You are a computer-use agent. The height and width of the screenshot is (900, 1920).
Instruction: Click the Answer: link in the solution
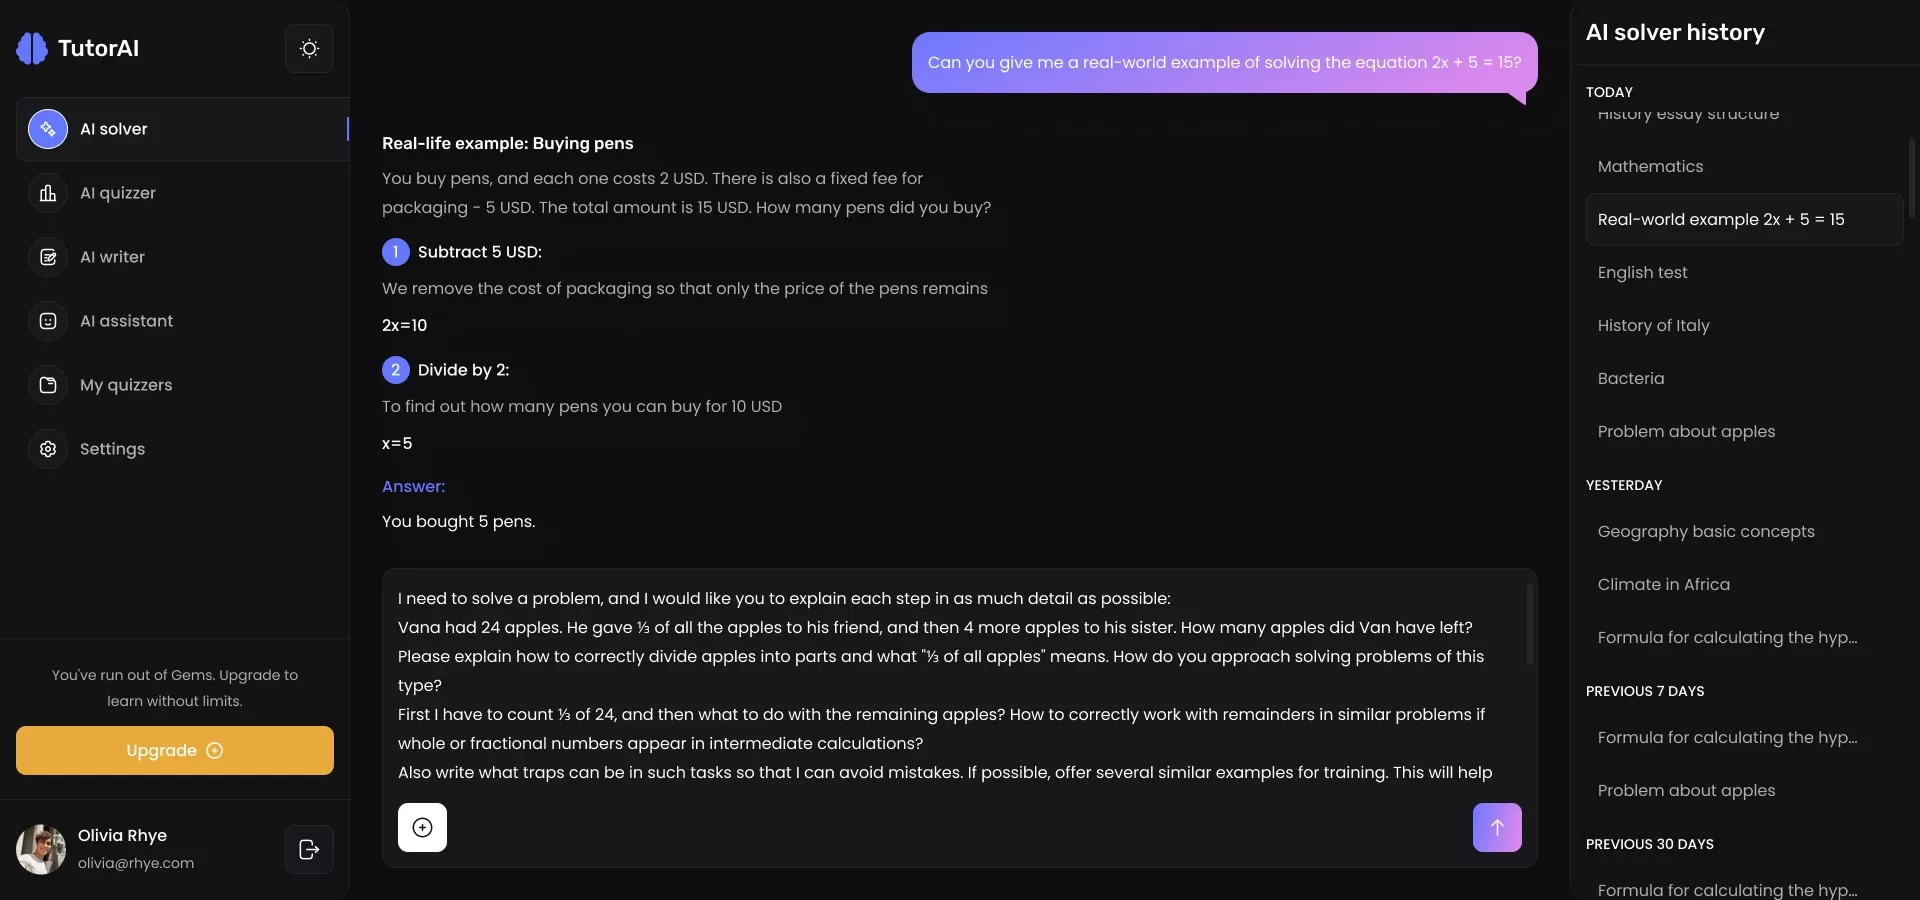pos(413,486)
